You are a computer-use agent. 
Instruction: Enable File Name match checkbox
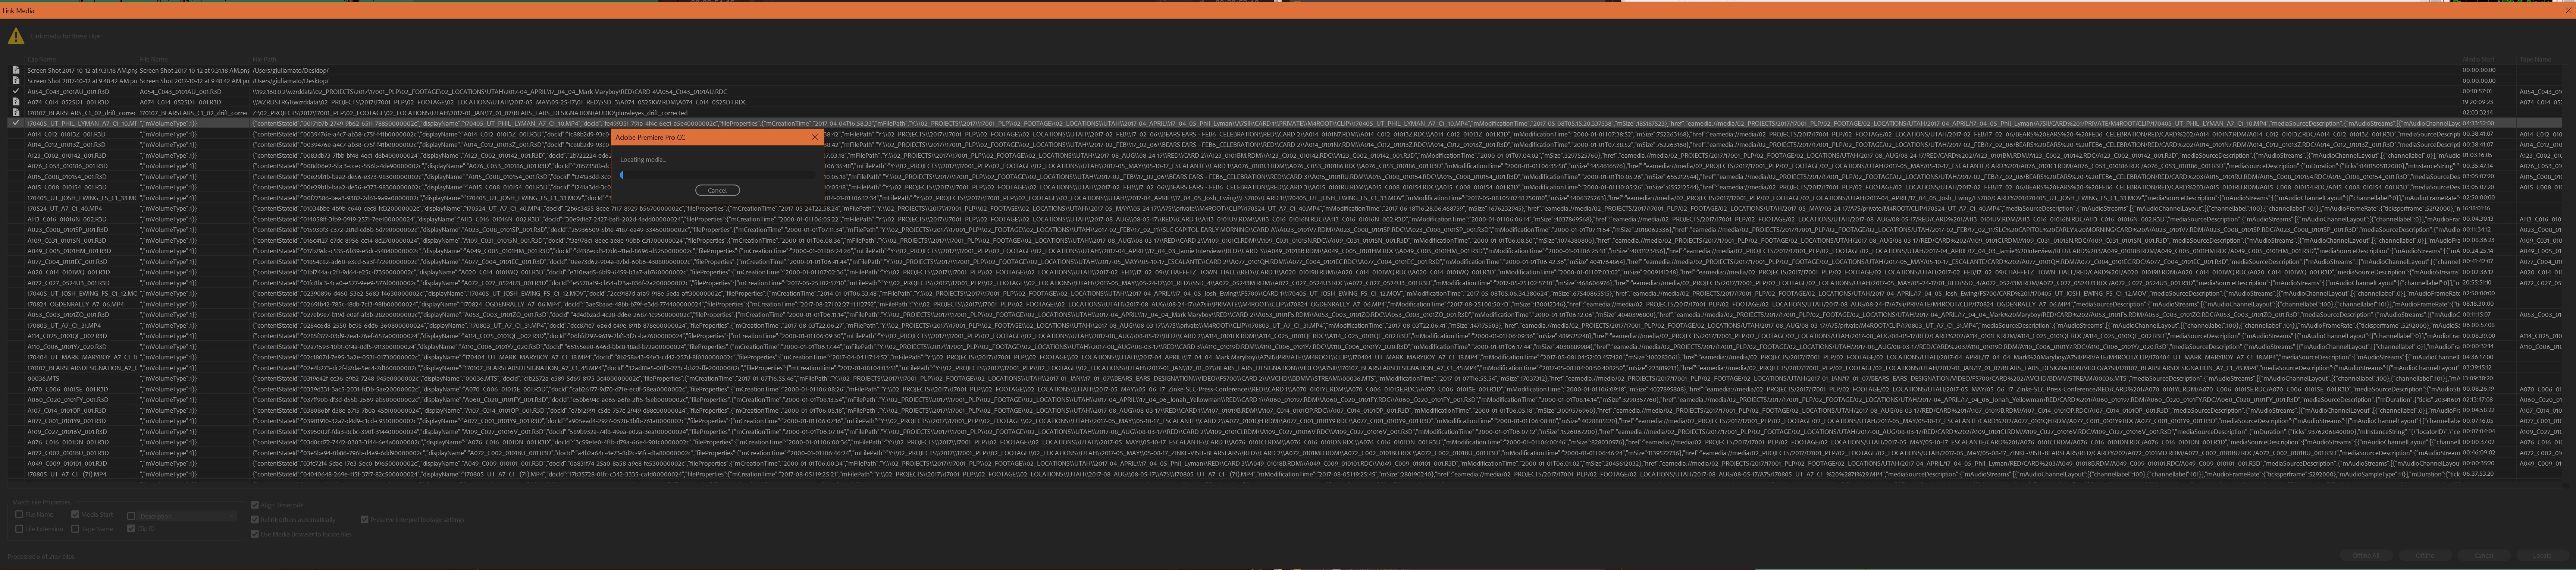coord(19,515)
